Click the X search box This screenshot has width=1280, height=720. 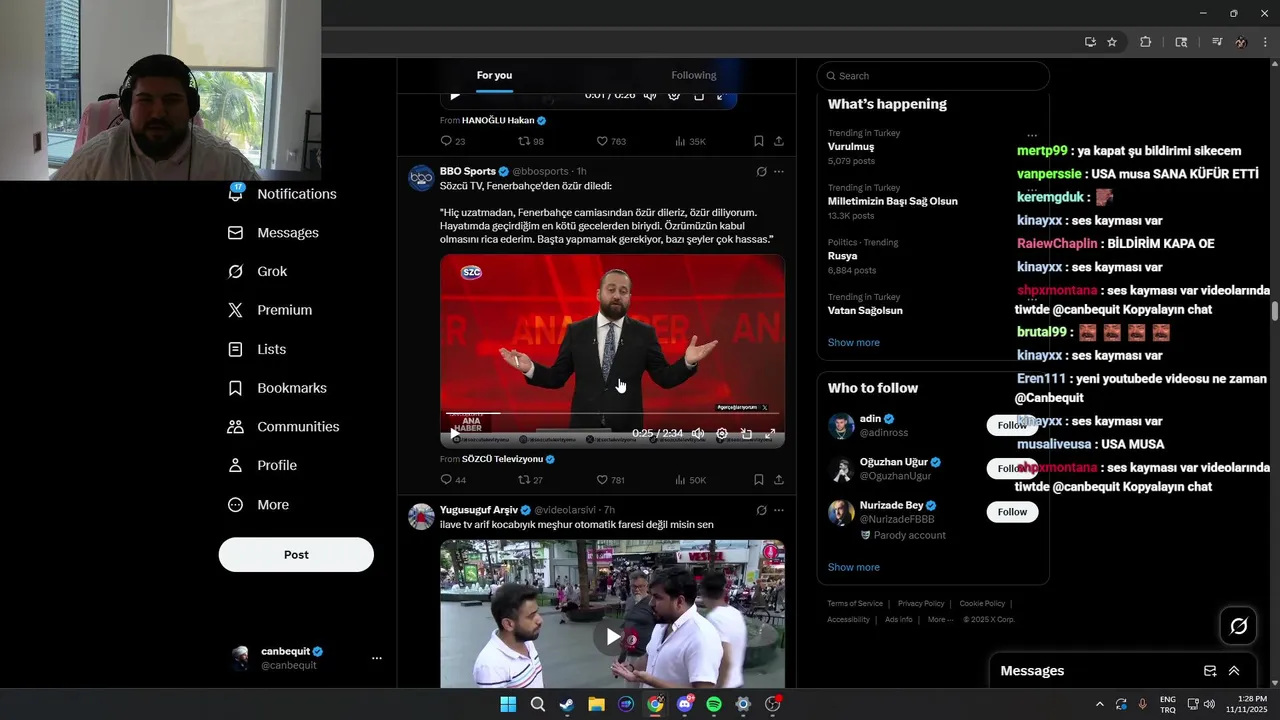click(x=933, y=76)
